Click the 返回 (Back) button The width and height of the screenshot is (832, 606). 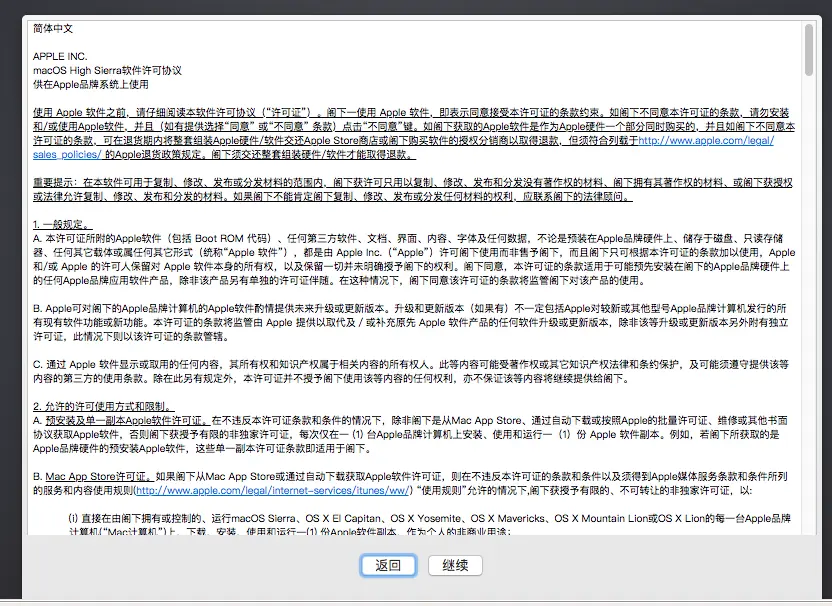pos(388,565)
